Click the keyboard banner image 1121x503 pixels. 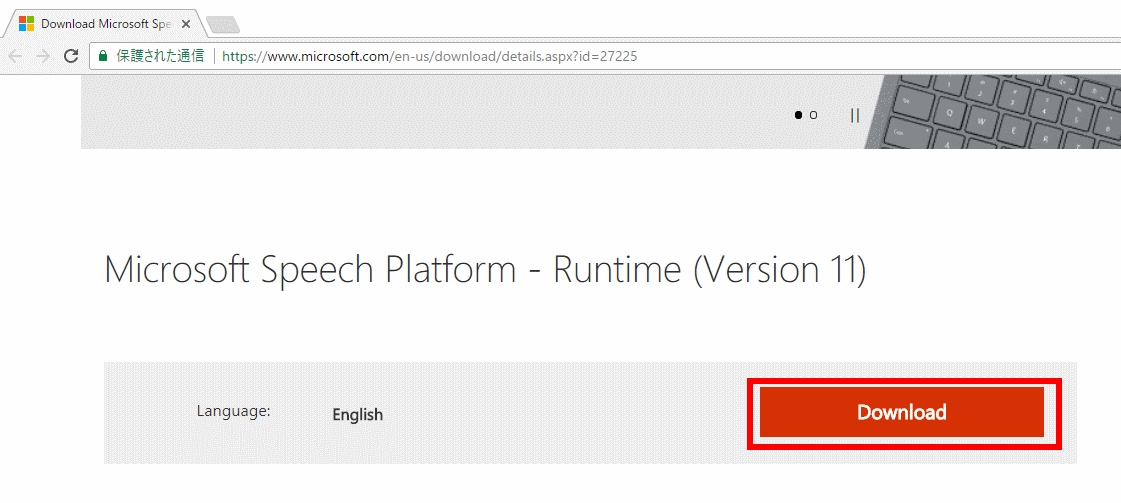(992, 111)
